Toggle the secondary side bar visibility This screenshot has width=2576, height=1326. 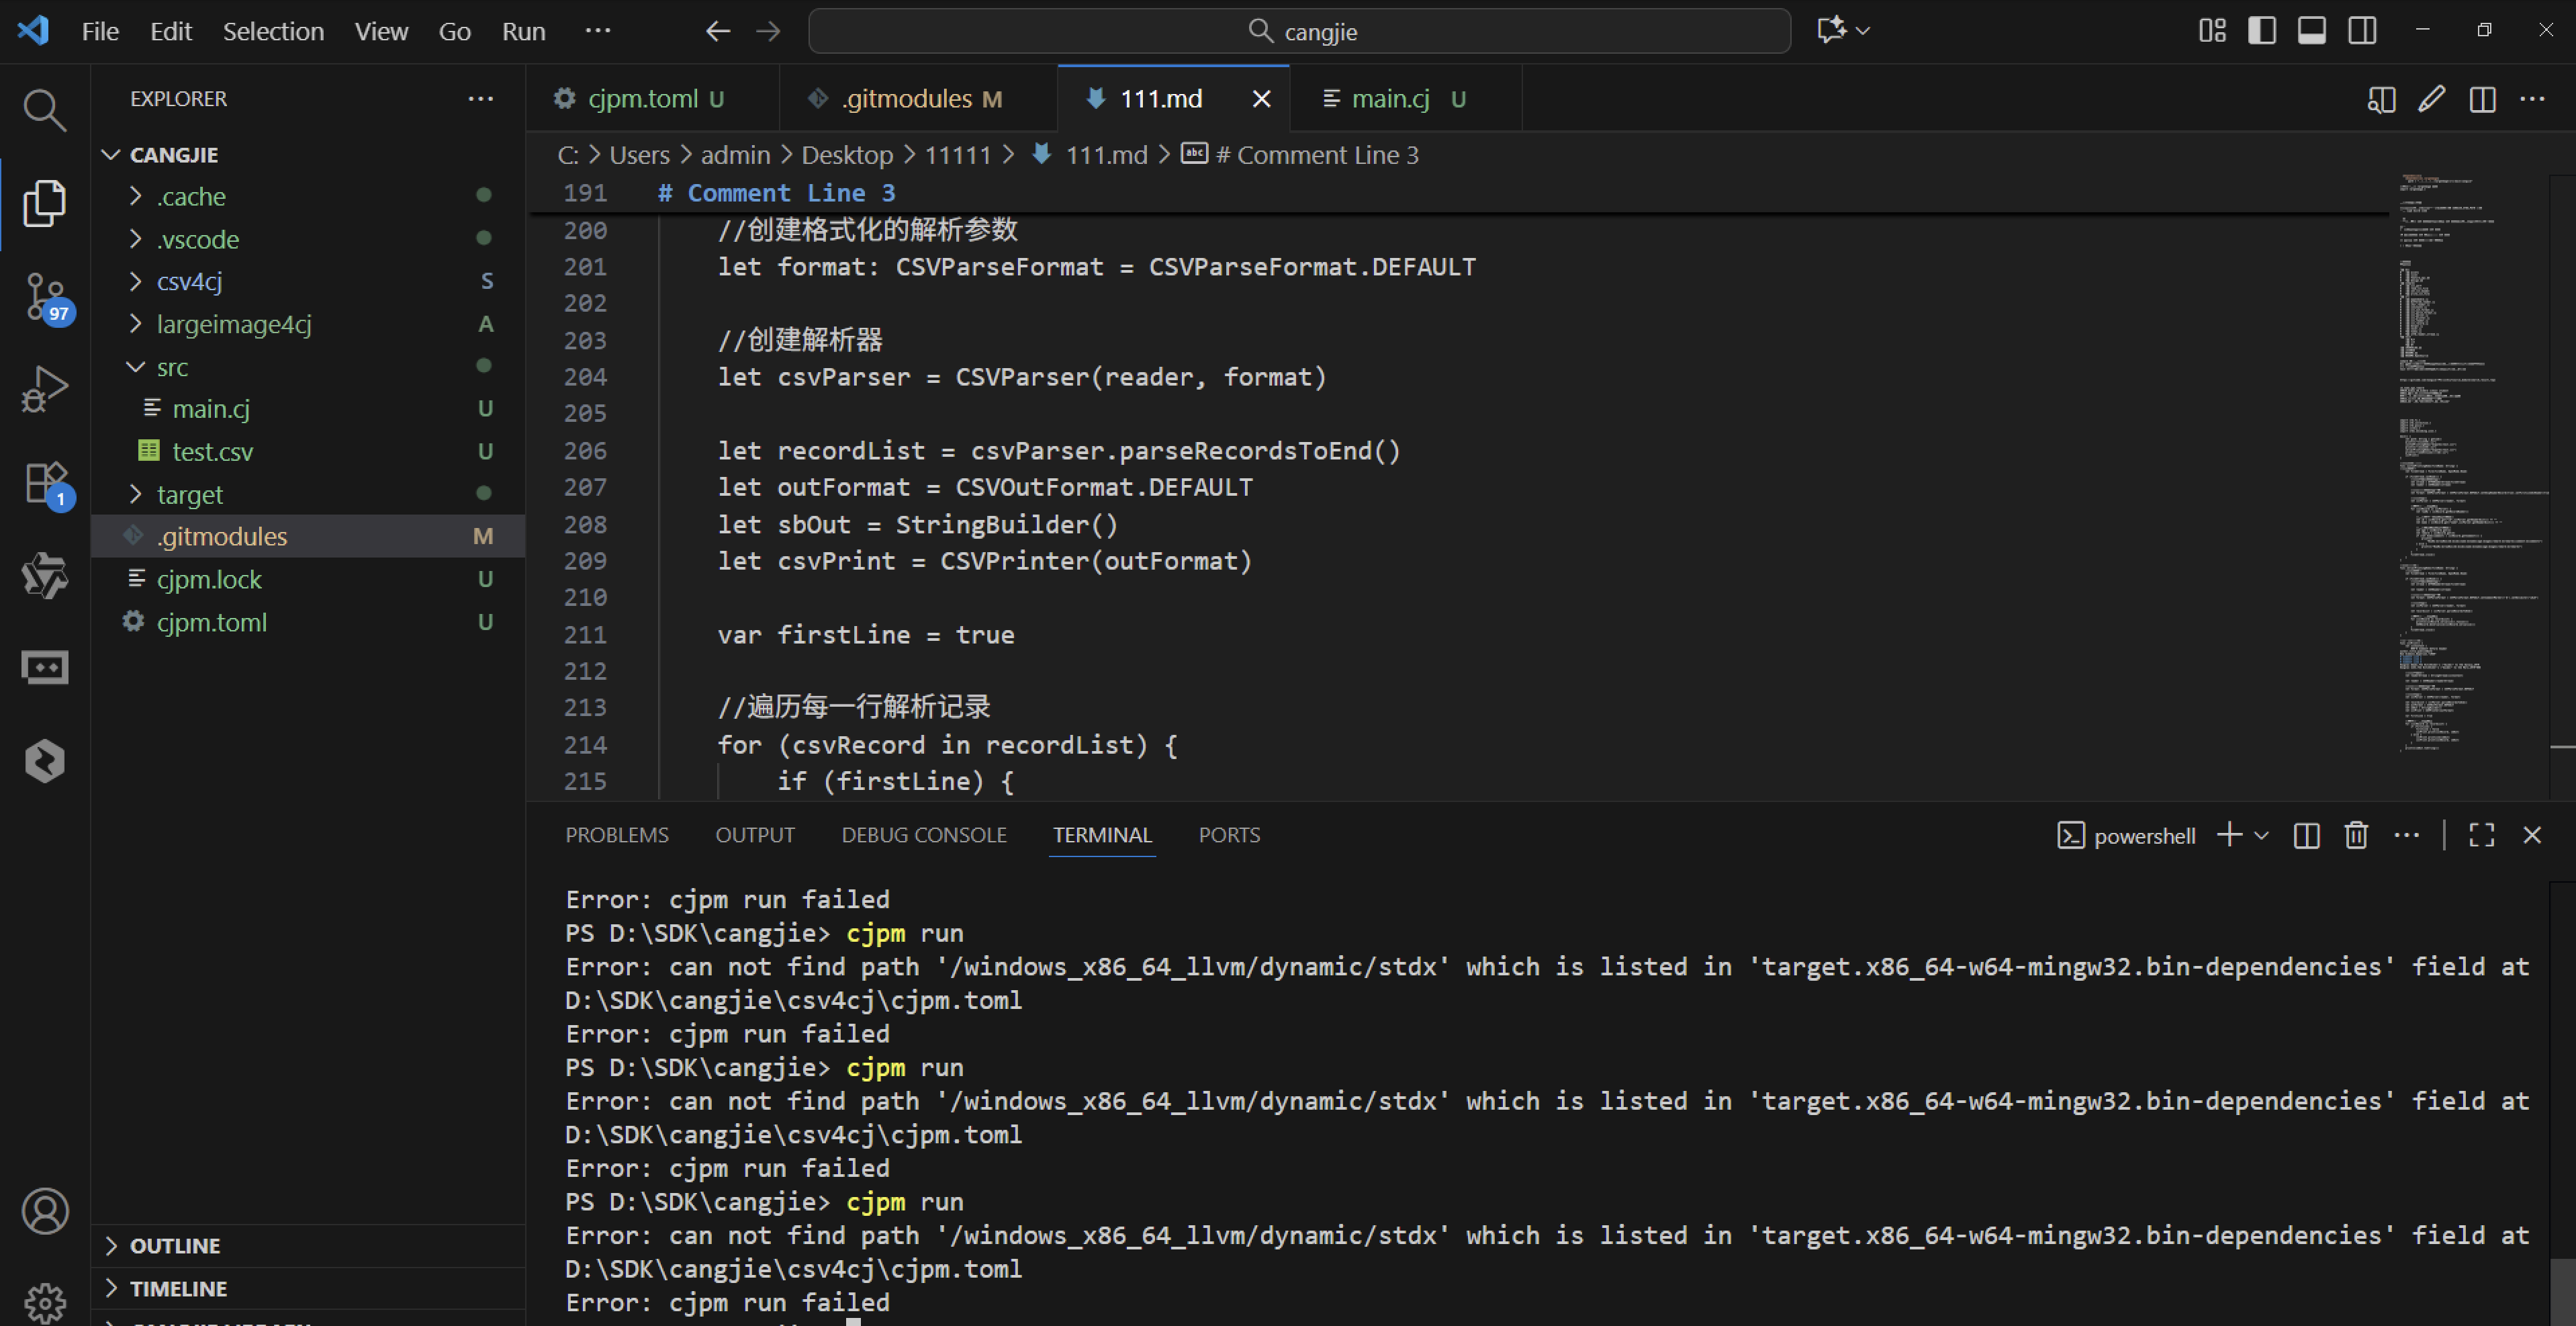tap(2362, 31)
